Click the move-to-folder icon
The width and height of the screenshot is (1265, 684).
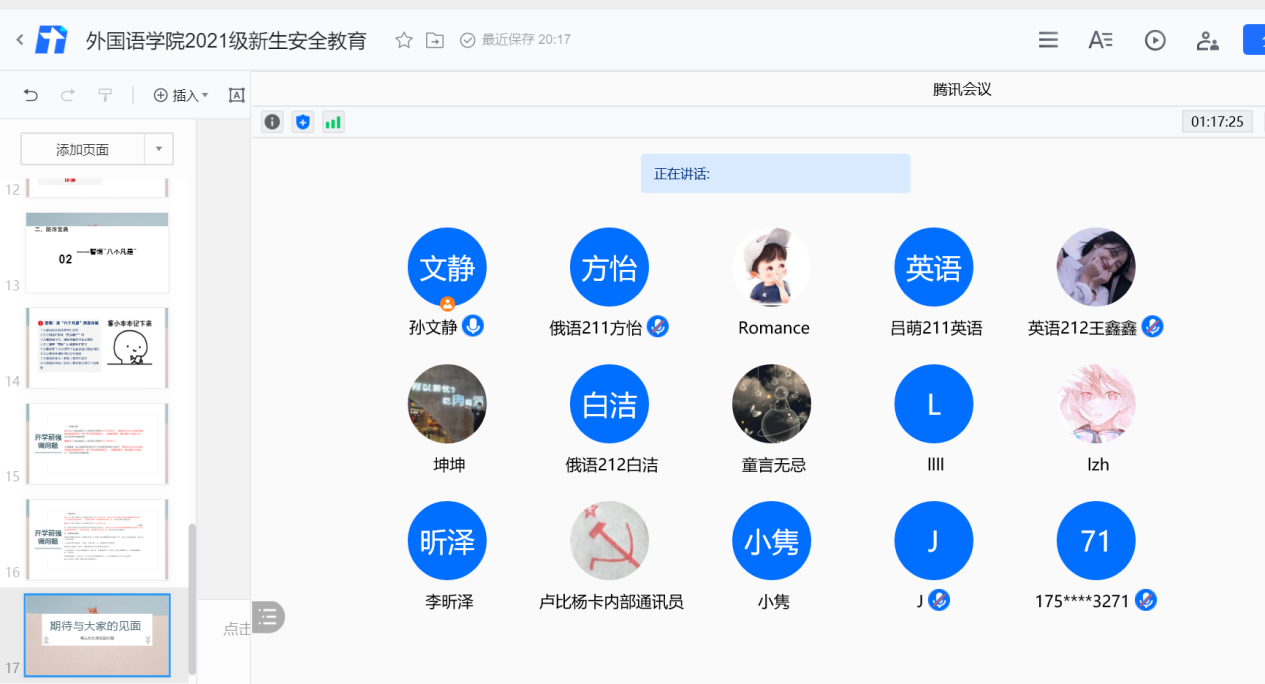pyautogui.click(x=435, y=40)
